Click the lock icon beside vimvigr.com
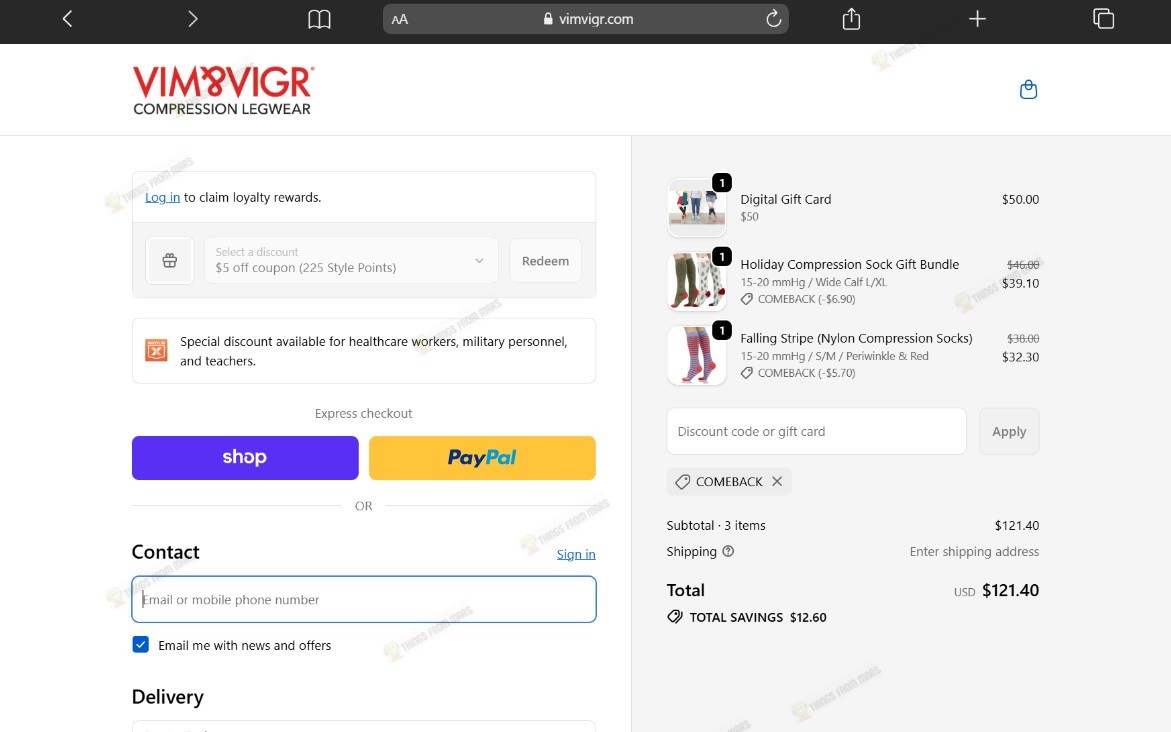 [548, 19]
